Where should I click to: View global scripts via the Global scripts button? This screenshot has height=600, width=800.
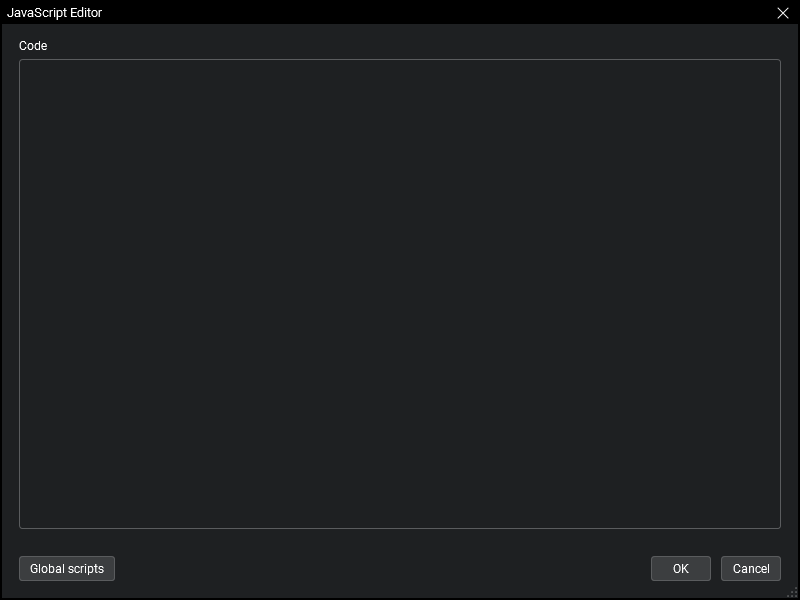[x=67, y=568]
